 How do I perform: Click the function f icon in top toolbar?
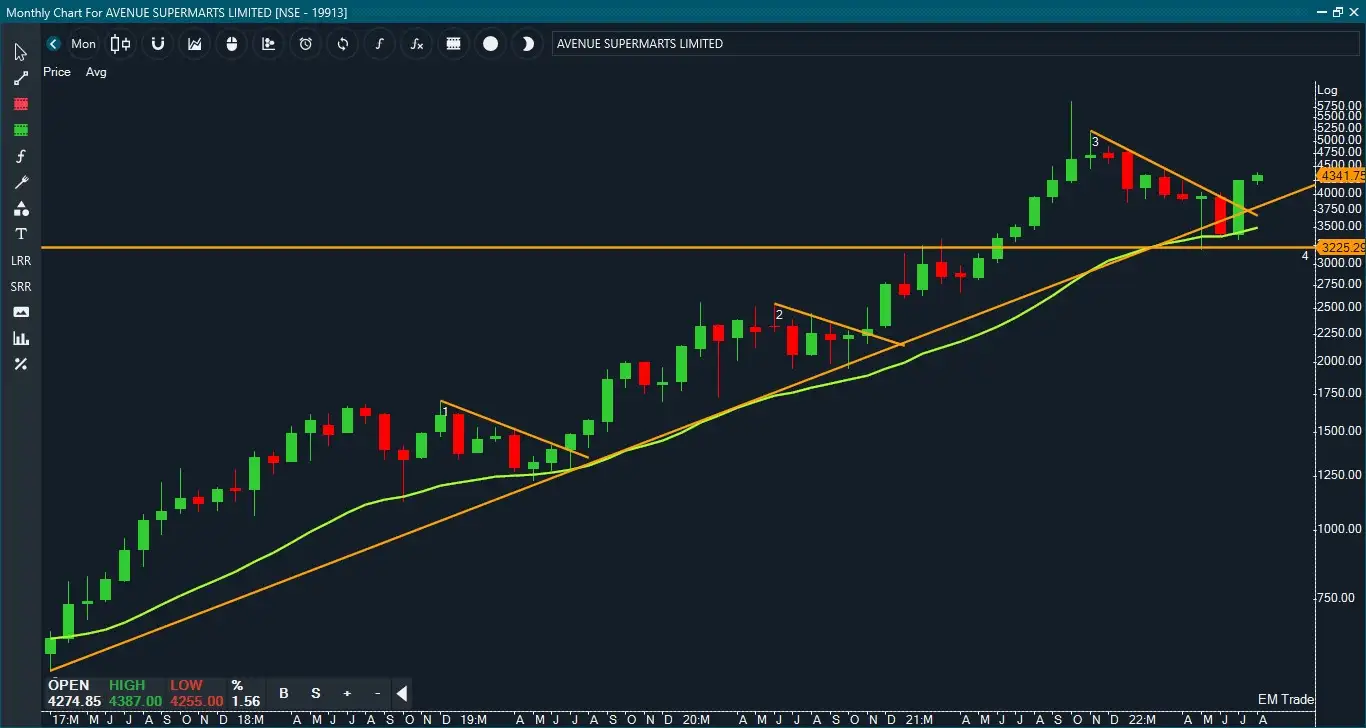coord(380,44)
